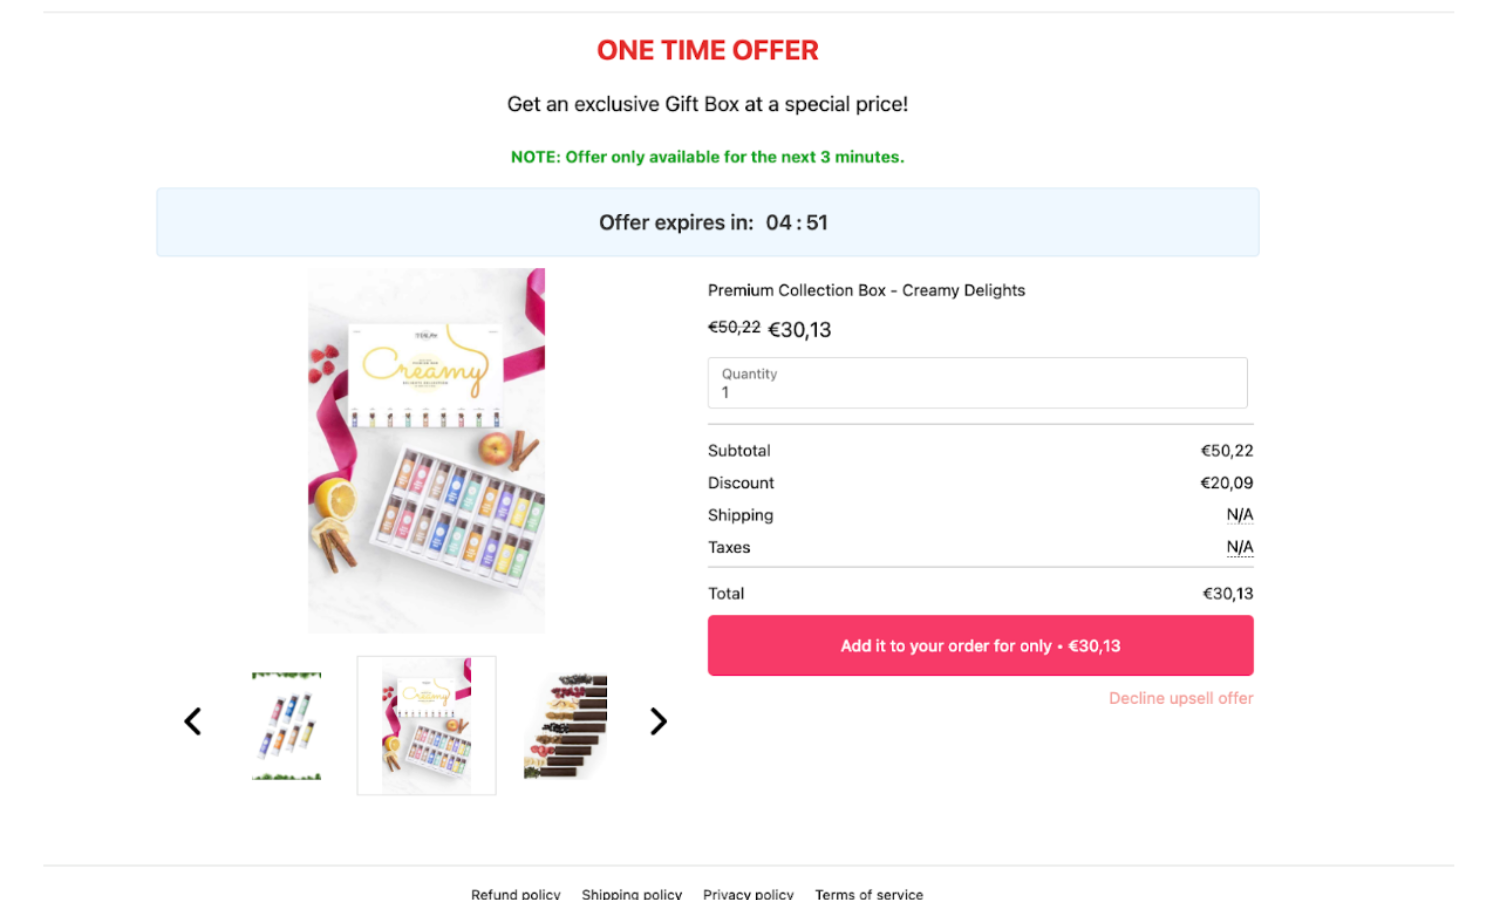Image resolution: width=1500 pixels, height=900 pixels.
Task: Open the Quantity selector field
Action: click(978, 383)
